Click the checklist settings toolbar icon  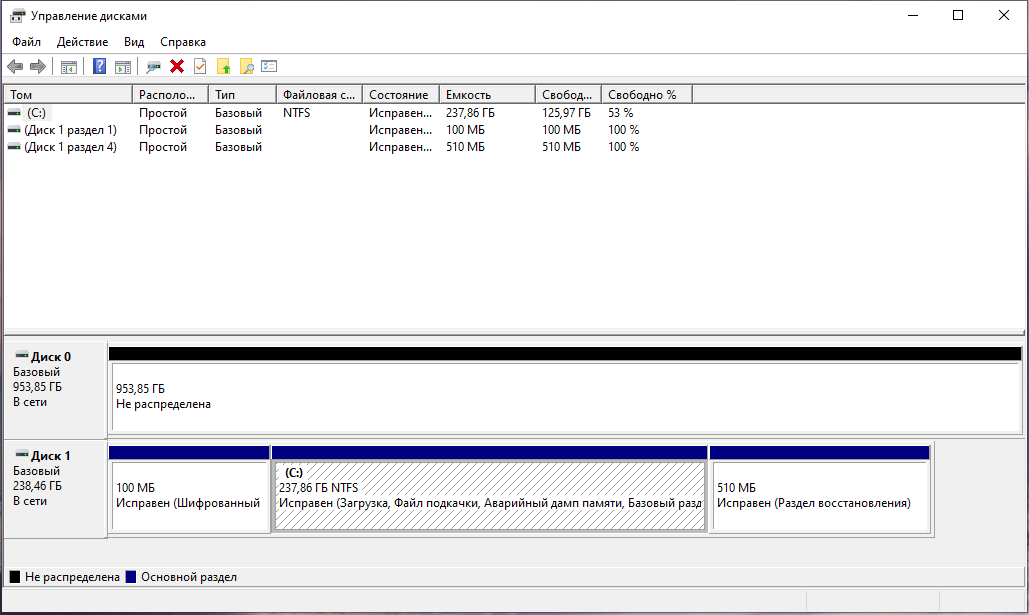[x=269, y=66]
